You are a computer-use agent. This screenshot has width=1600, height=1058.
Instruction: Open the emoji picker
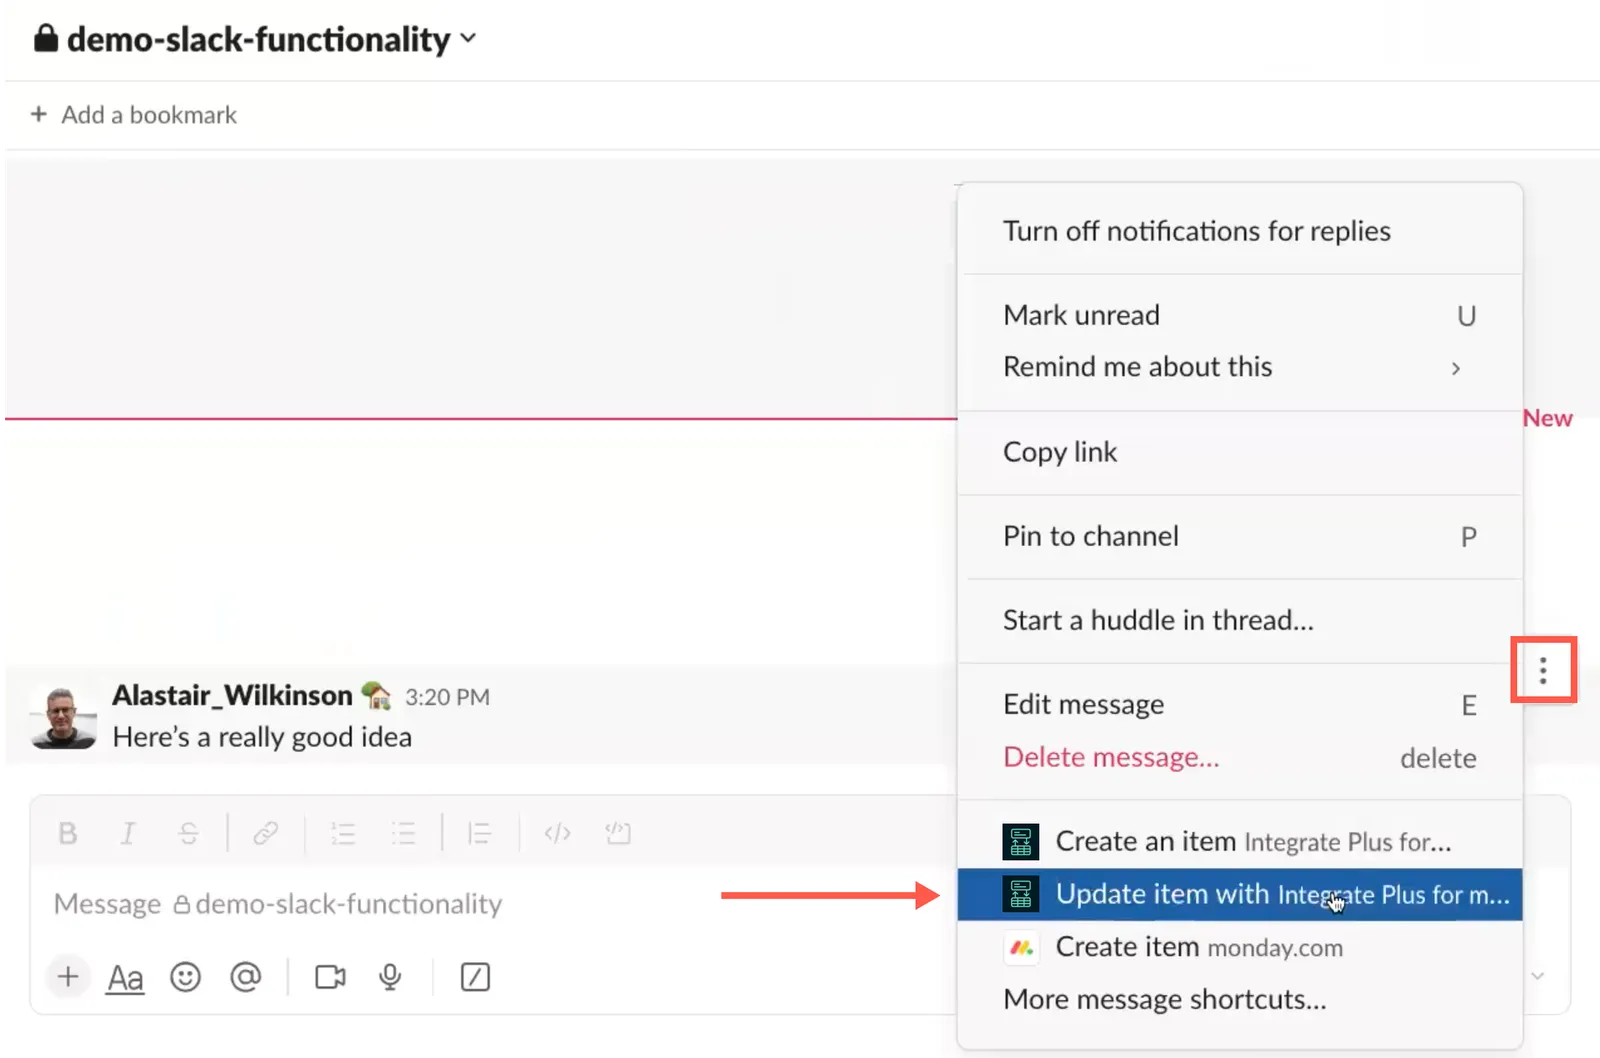[x=185, y=976]
